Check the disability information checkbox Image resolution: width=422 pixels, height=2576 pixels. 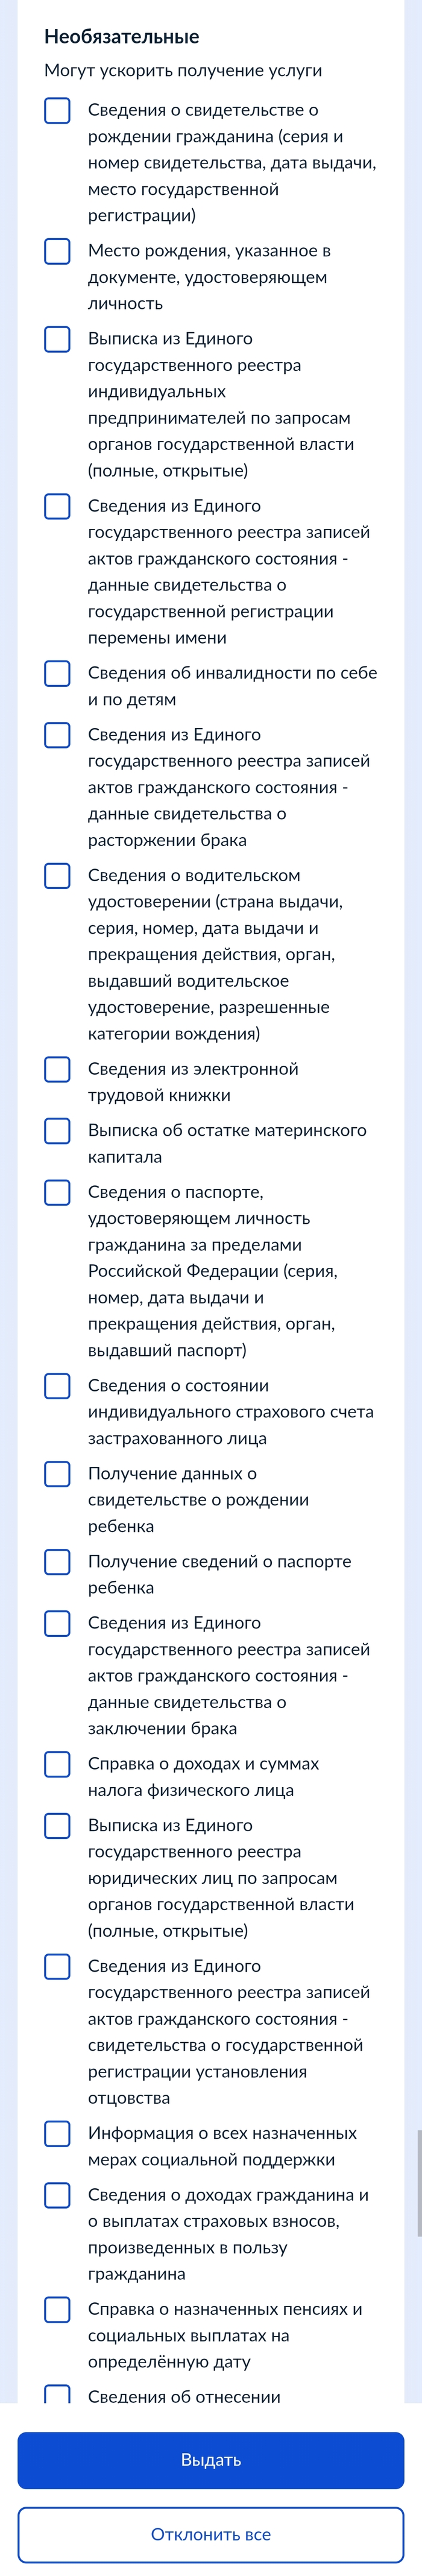(57, 673)
